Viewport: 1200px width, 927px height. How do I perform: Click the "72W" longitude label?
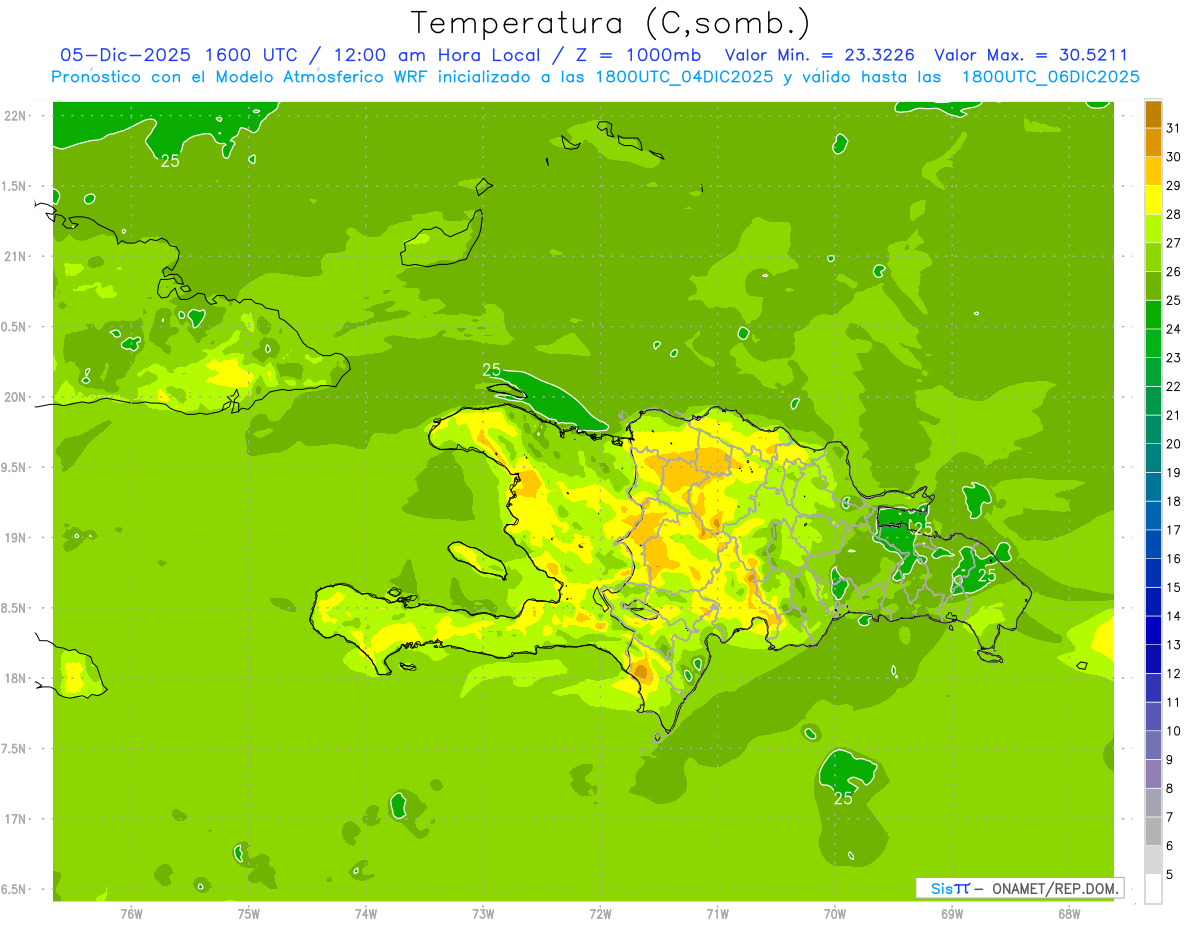(x=600, y=913)
